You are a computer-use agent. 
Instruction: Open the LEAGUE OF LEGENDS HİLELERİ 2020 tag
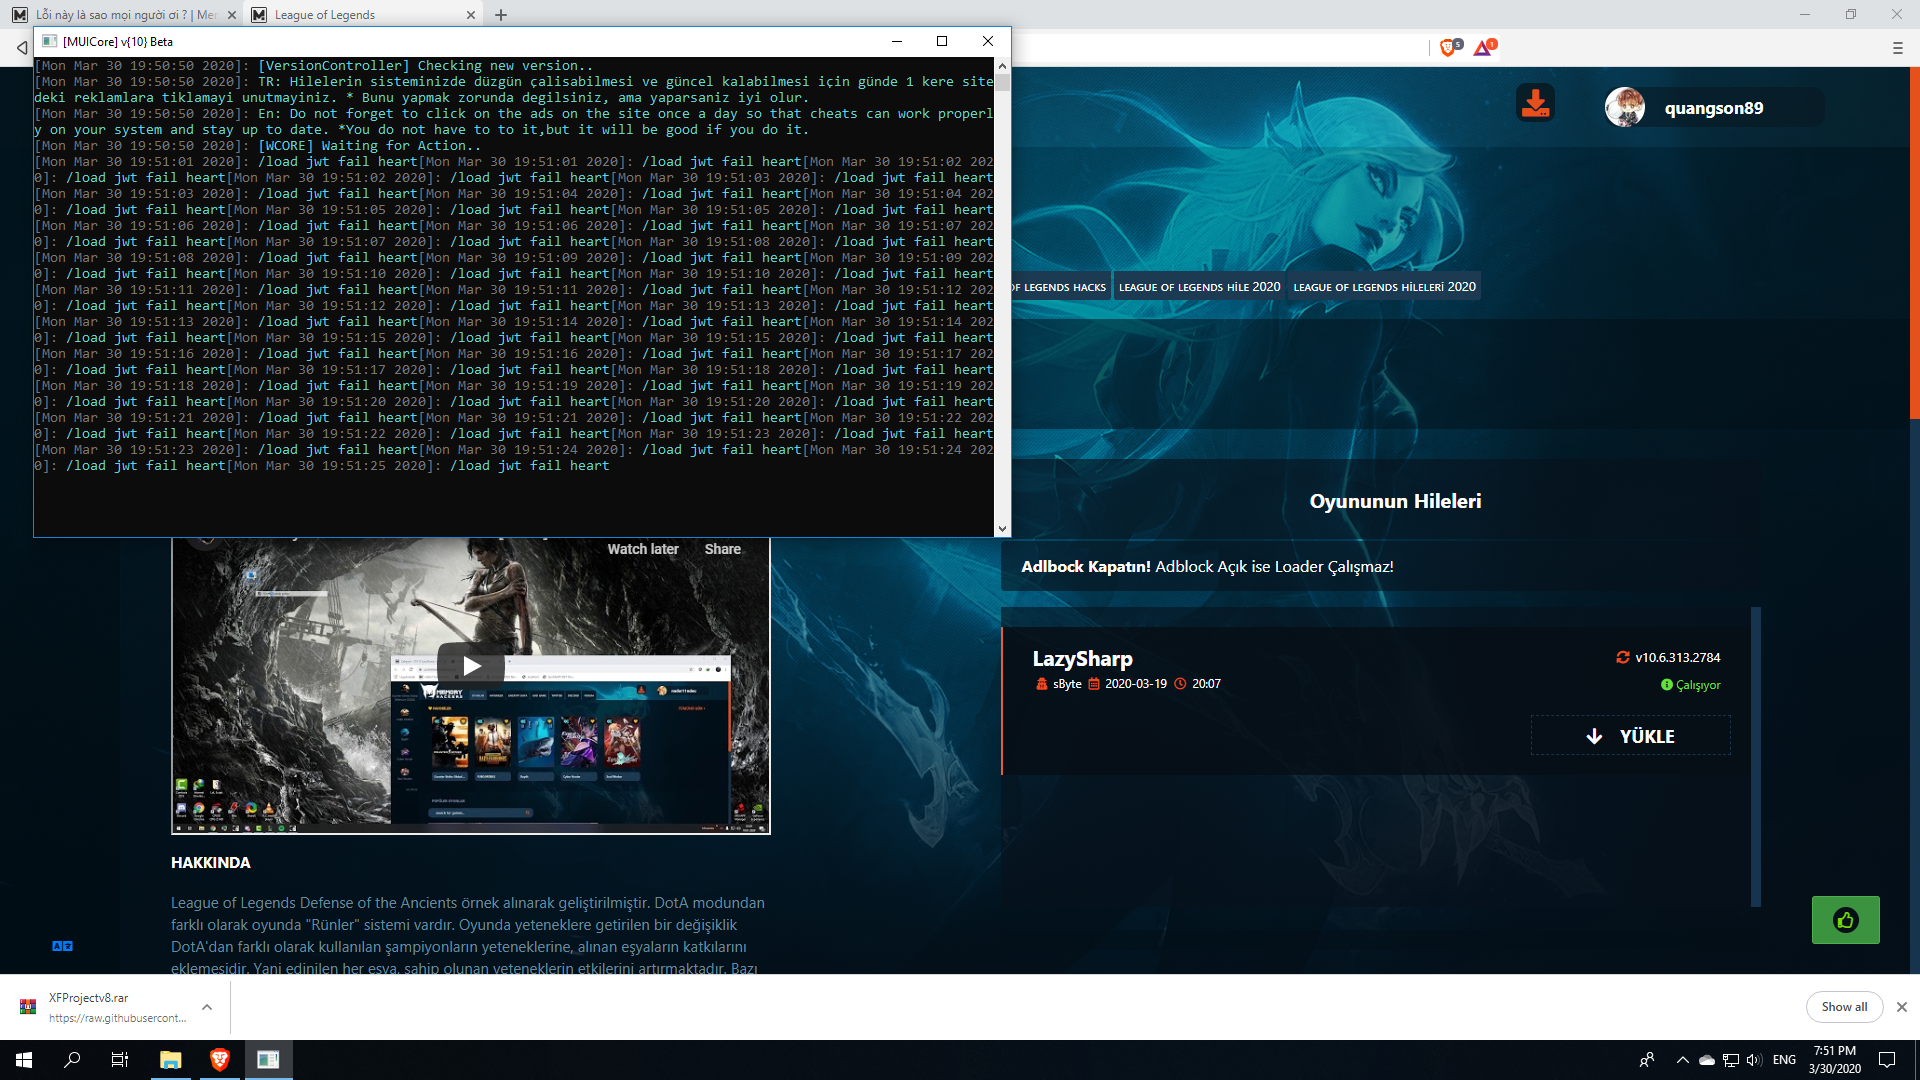pos(1384,287)
